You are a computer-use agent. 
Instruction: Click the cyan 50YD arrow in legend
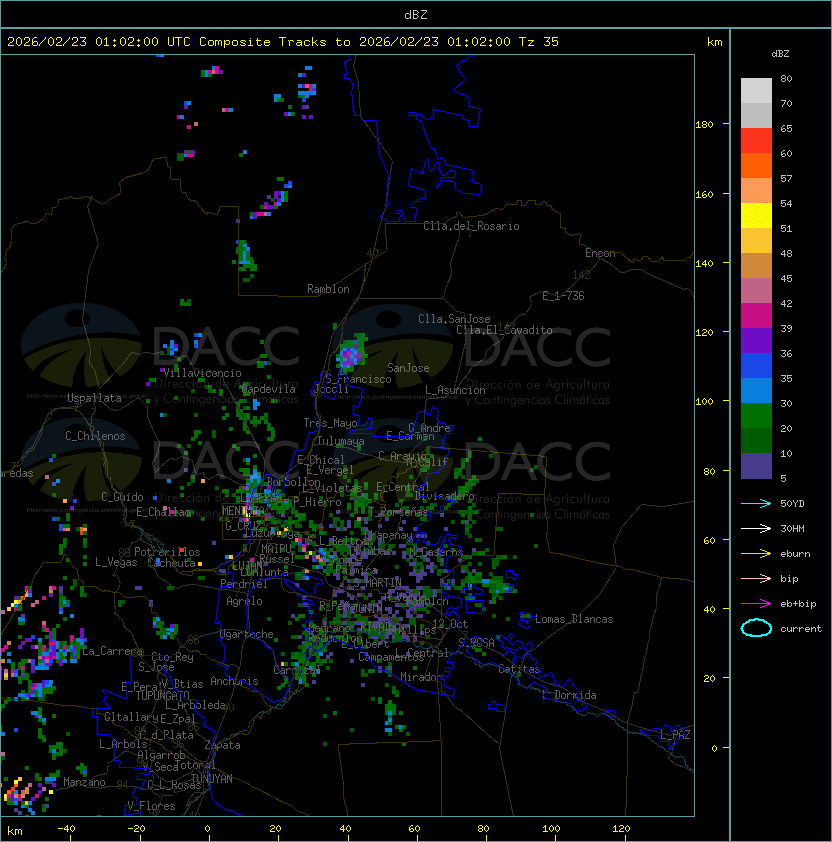point(756,503)
